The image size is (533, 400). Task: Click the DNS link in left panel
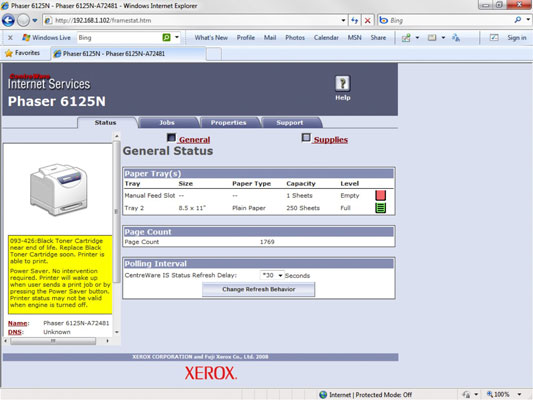click(x=15, y=332)
